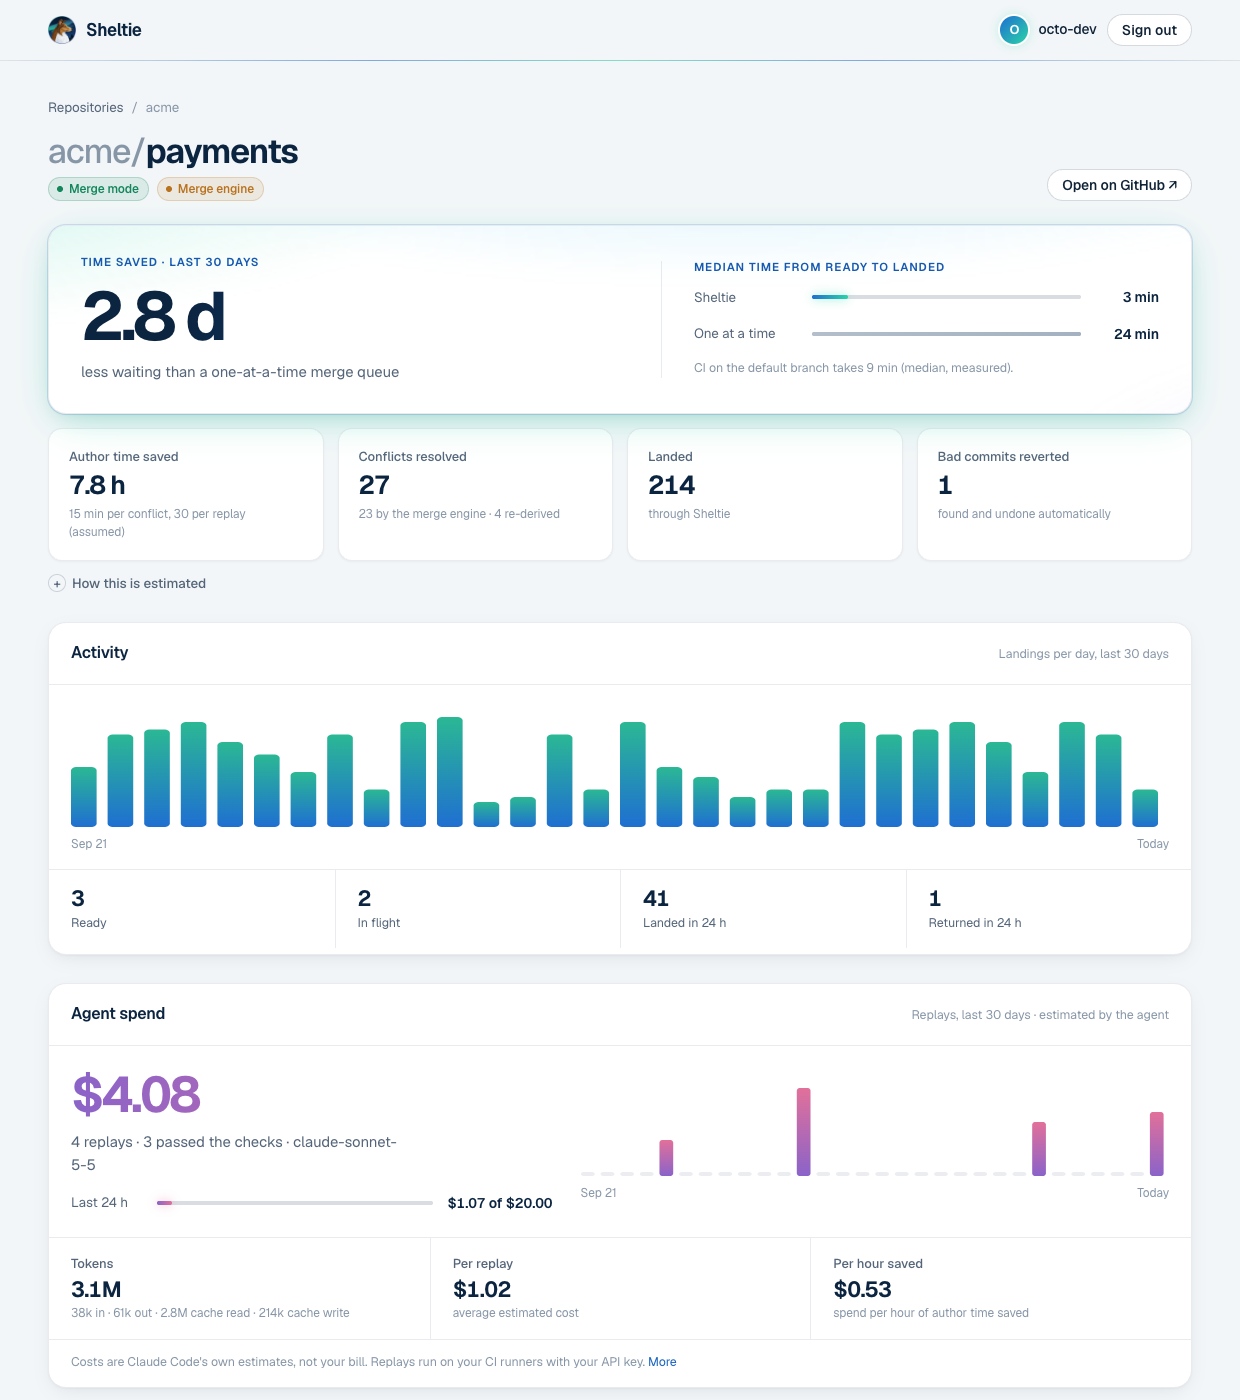
Task: Click the Sign out button
Action: pos(1149,30)
